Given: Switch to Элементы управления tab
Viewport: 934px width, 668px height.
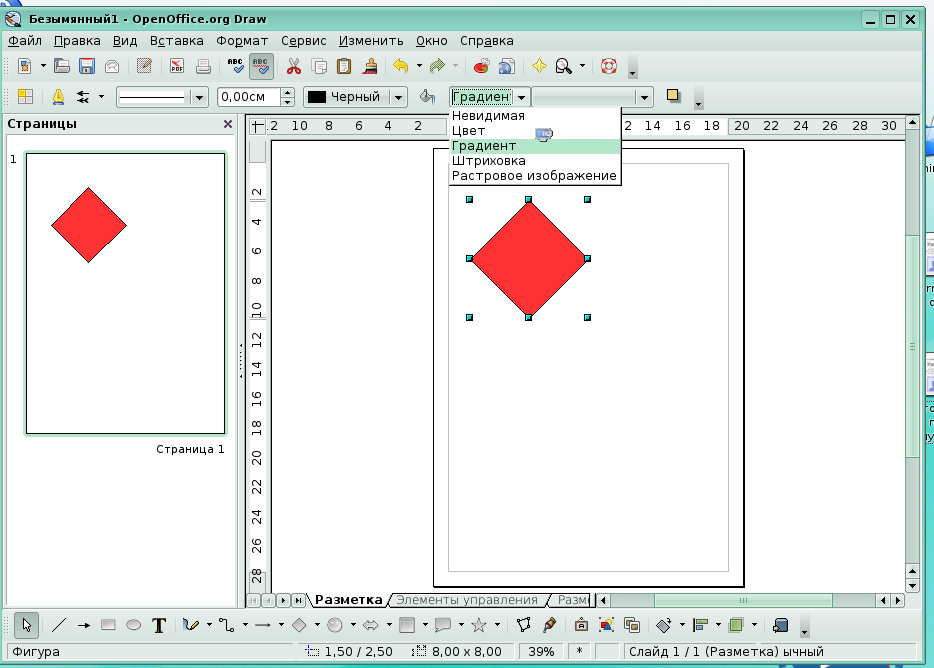Looking at the screenshot, I should 466,600.
